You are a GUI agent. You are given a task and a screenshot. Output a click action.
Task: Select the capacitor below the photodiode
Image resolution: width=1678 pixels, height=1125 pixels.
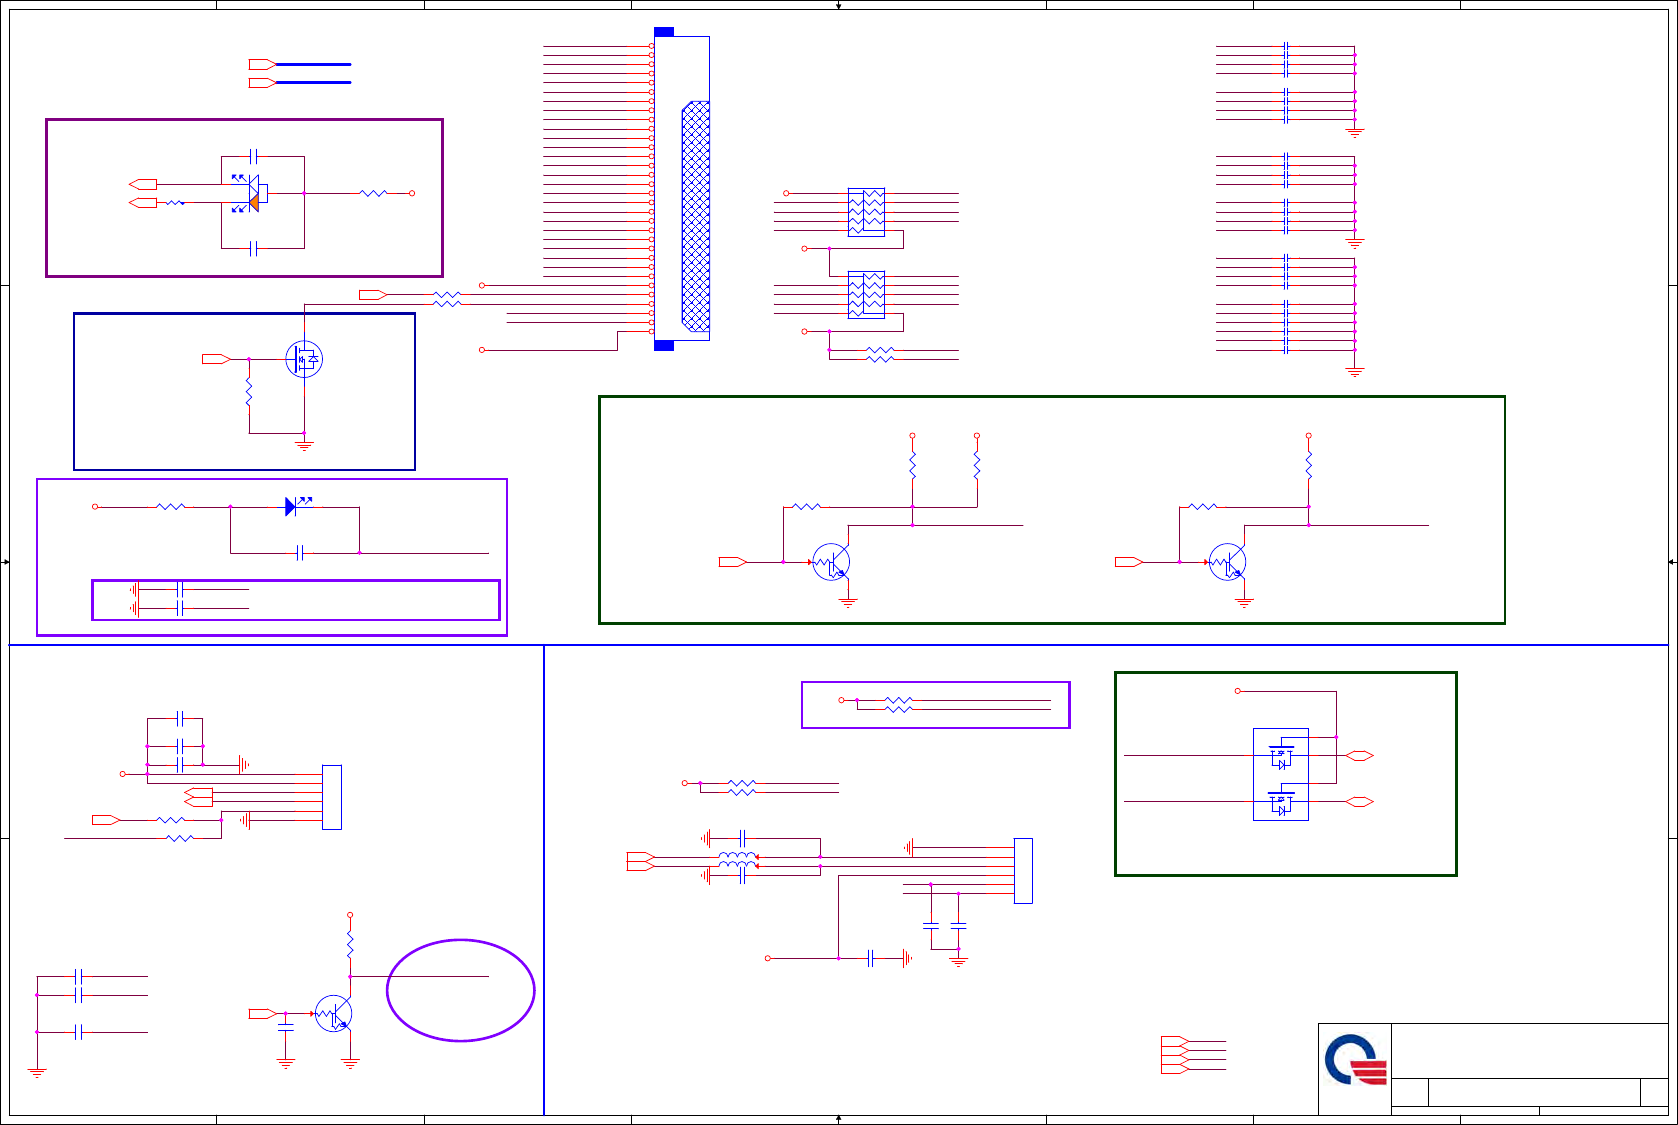(x=253, y=248)
